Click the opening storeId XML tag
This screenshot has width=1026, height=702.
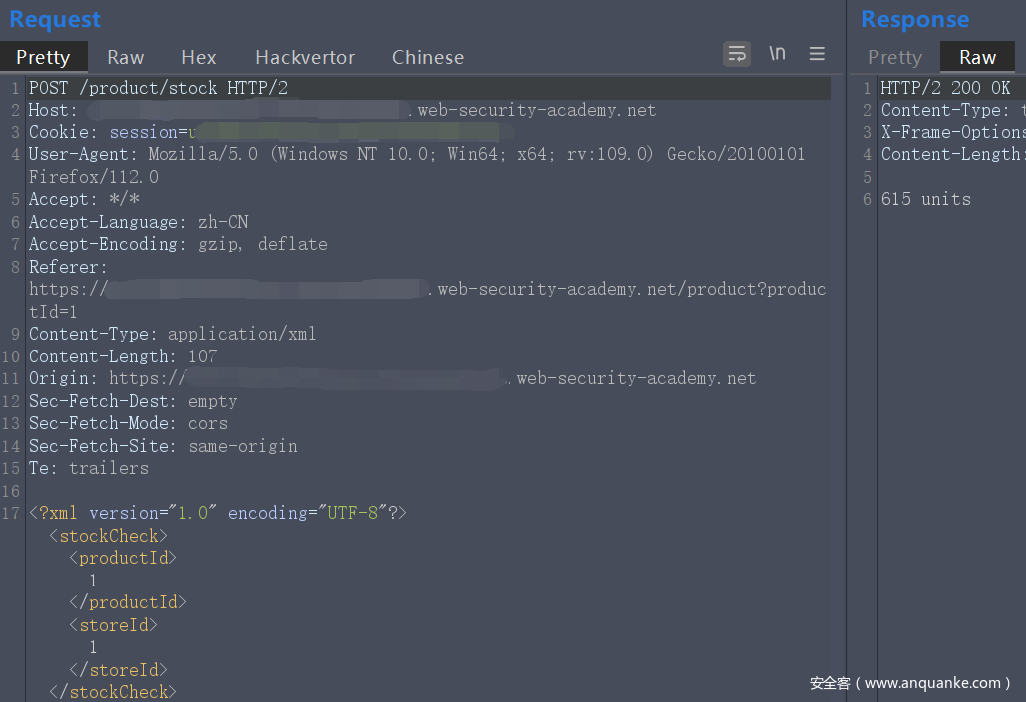point(113,625)
